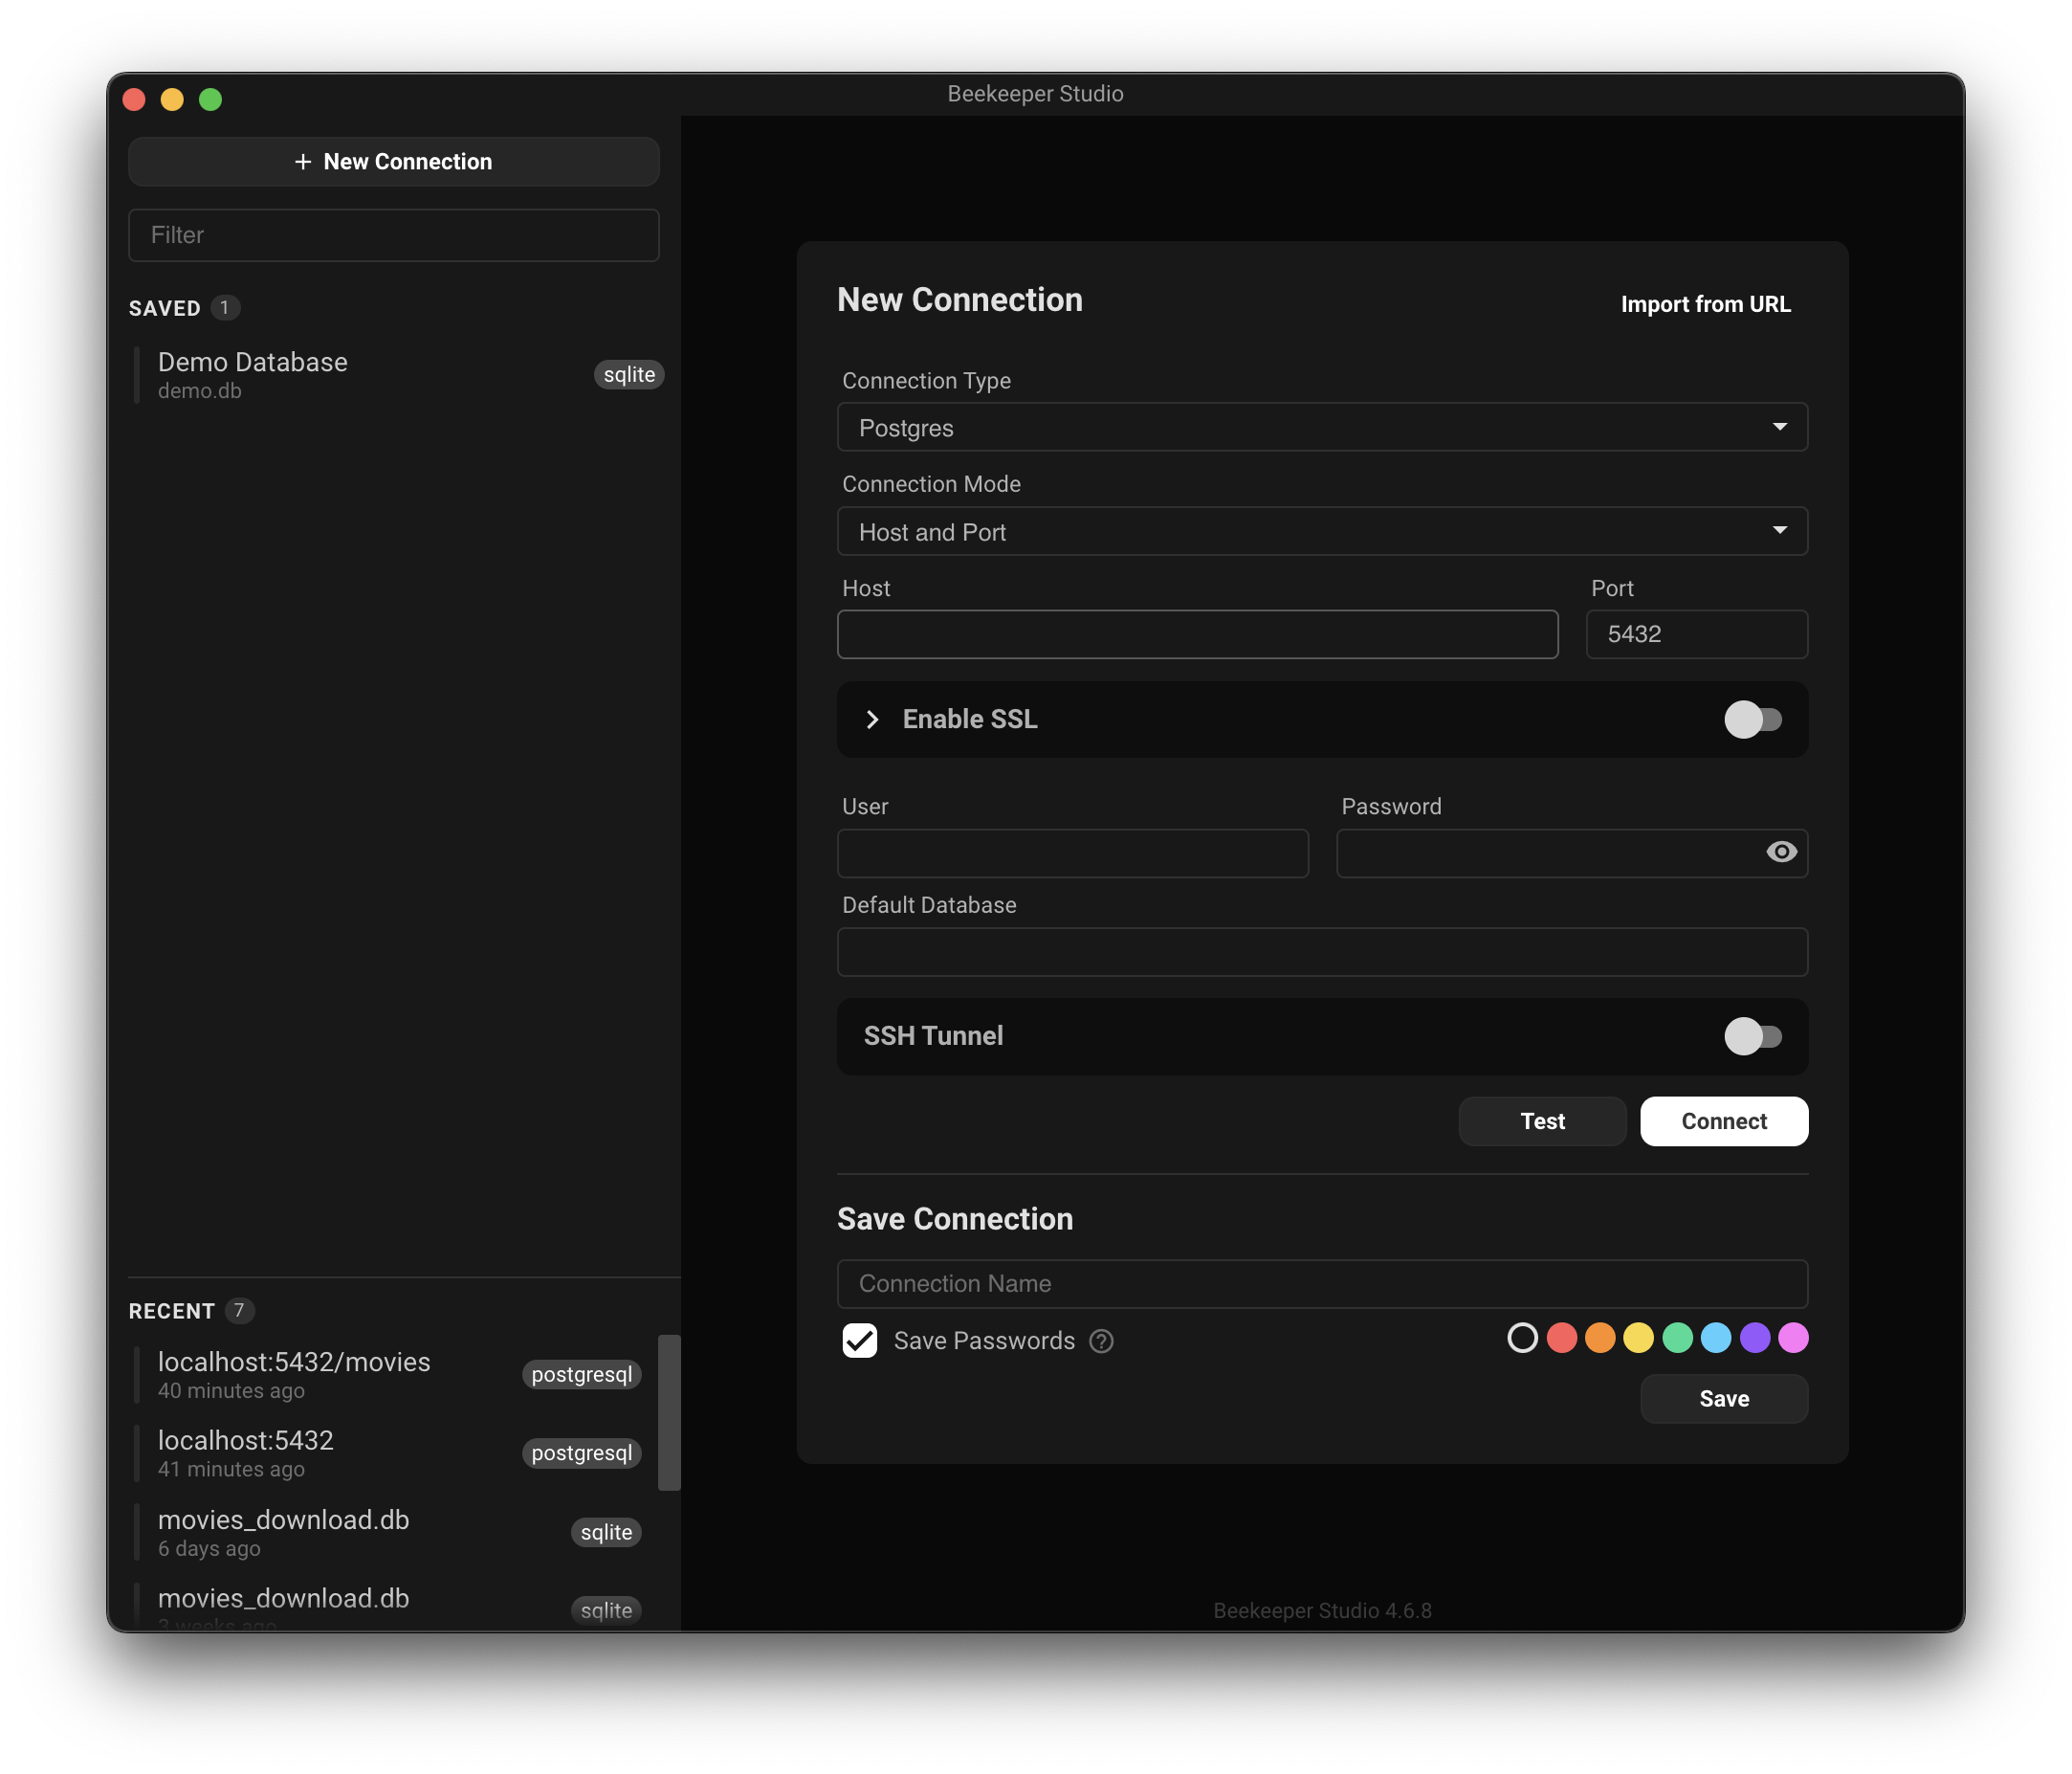Click the sqlite badge on Demo Database
Image resolution: width=2072 pixels, height=1774 pixels.
[628, 375]
